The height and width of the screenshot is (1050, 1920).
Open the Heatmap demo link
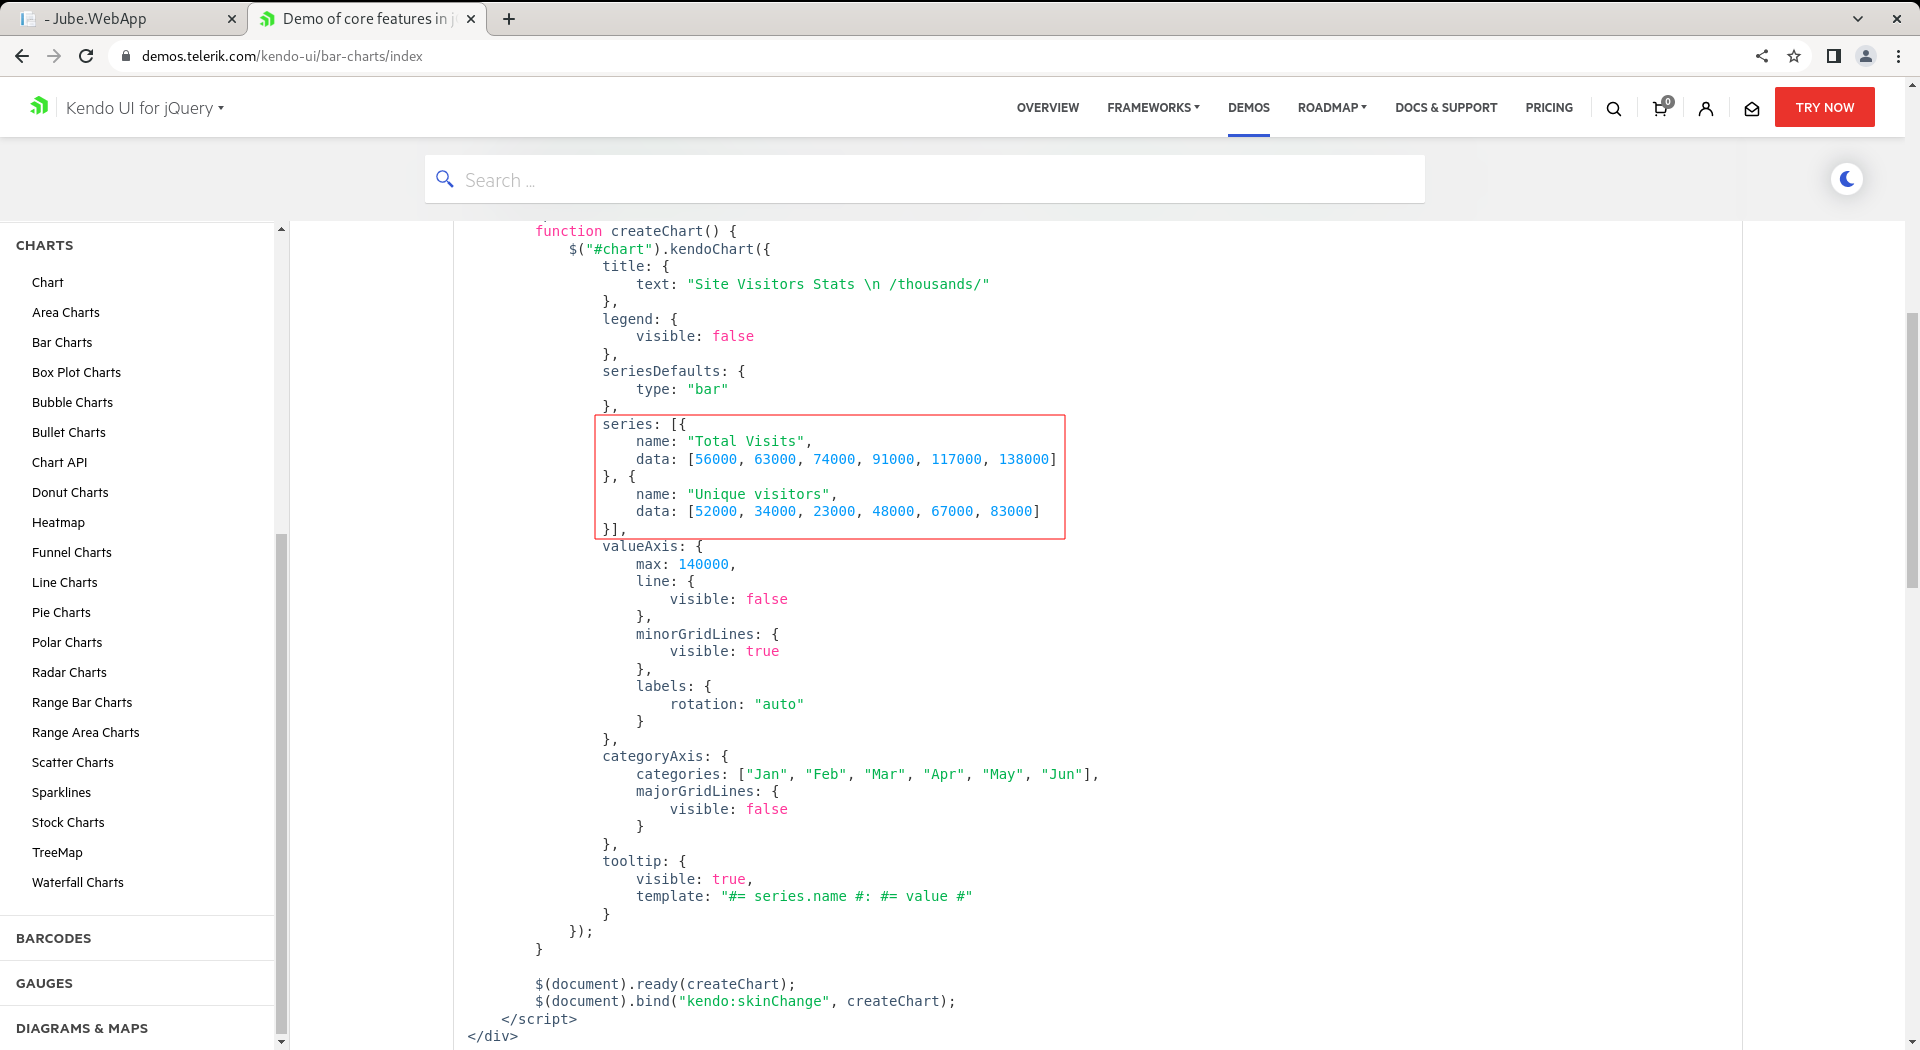click(58, 523)
